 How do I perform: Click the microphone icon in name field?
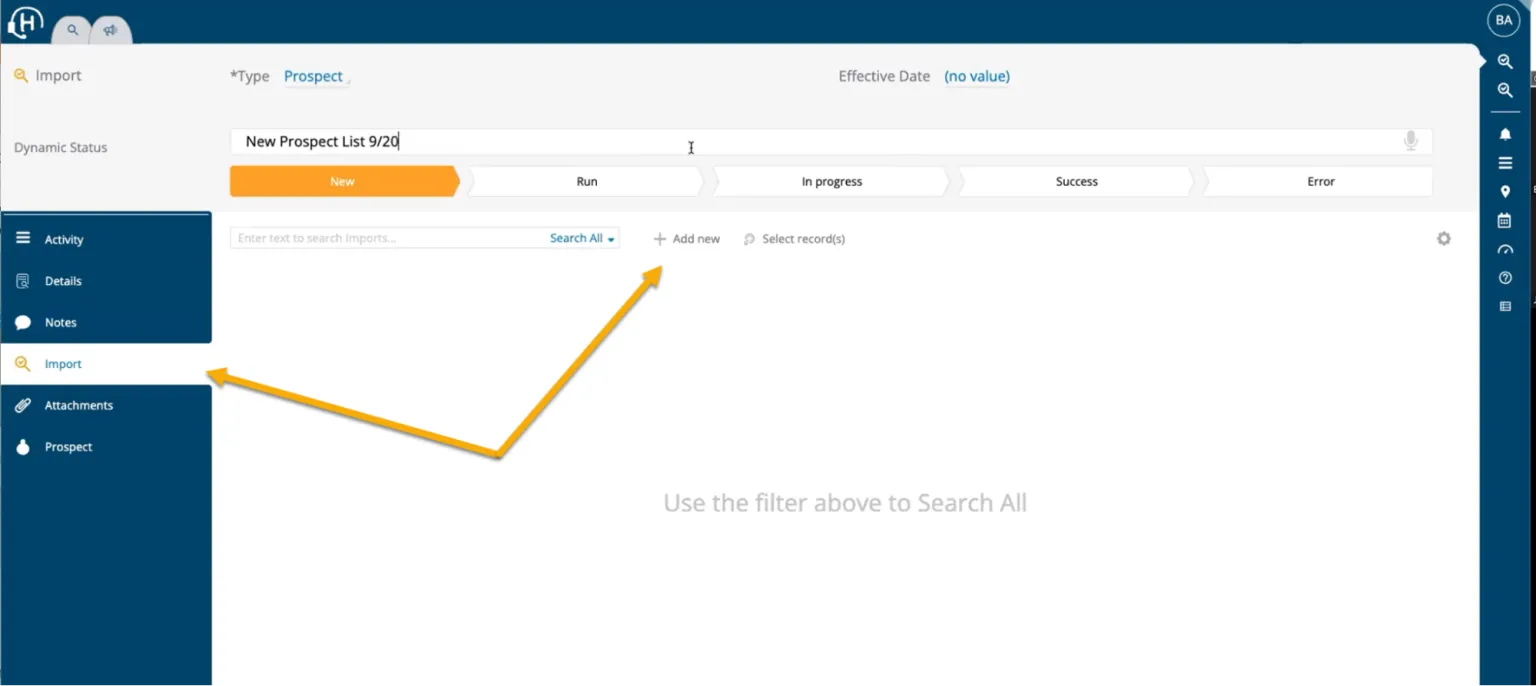click(x=1410, y=141)
